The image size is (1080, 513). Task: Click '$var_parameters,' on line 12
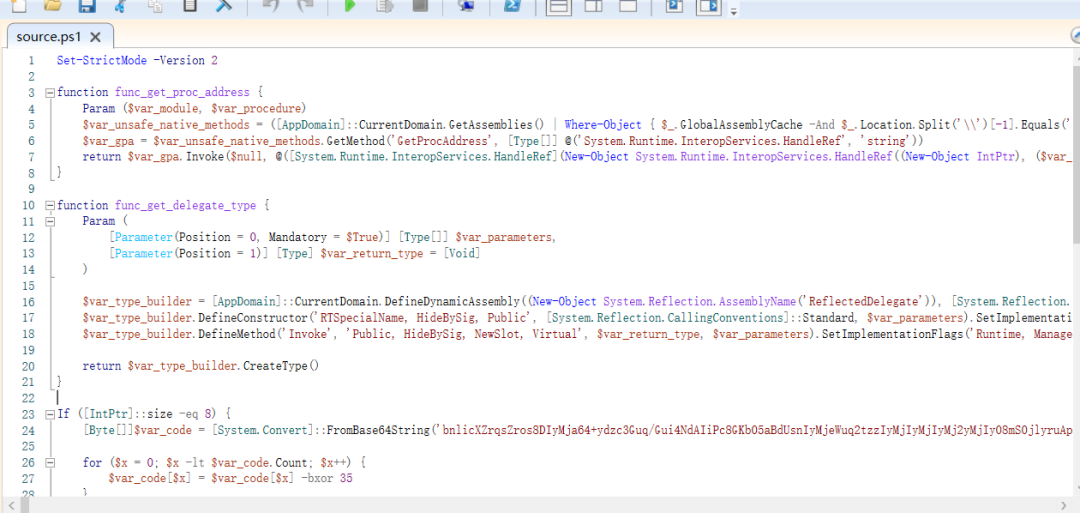[504, 238]
